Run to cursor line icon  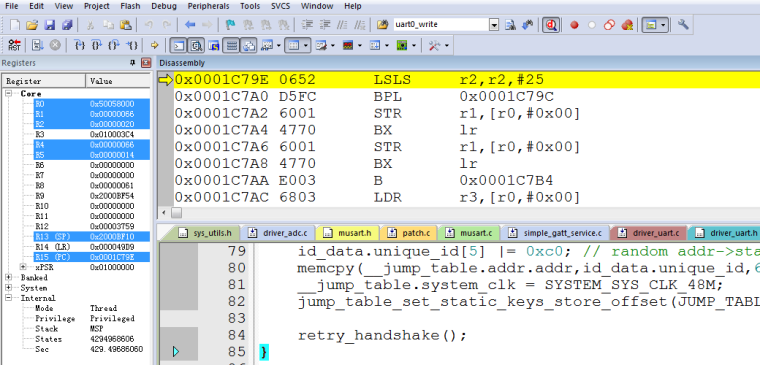[132, 46]
